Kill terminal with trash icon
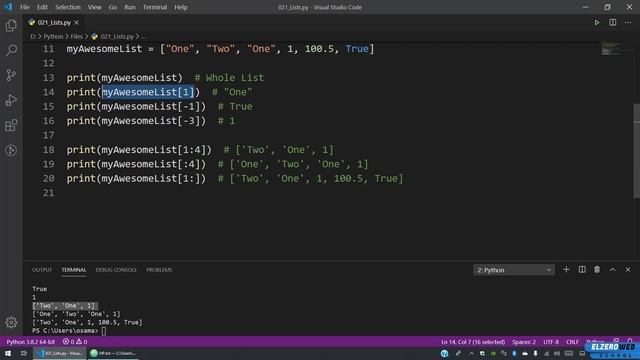Viewport: 640px width, 360px height. pyautogui.click(x=597, y=269)
